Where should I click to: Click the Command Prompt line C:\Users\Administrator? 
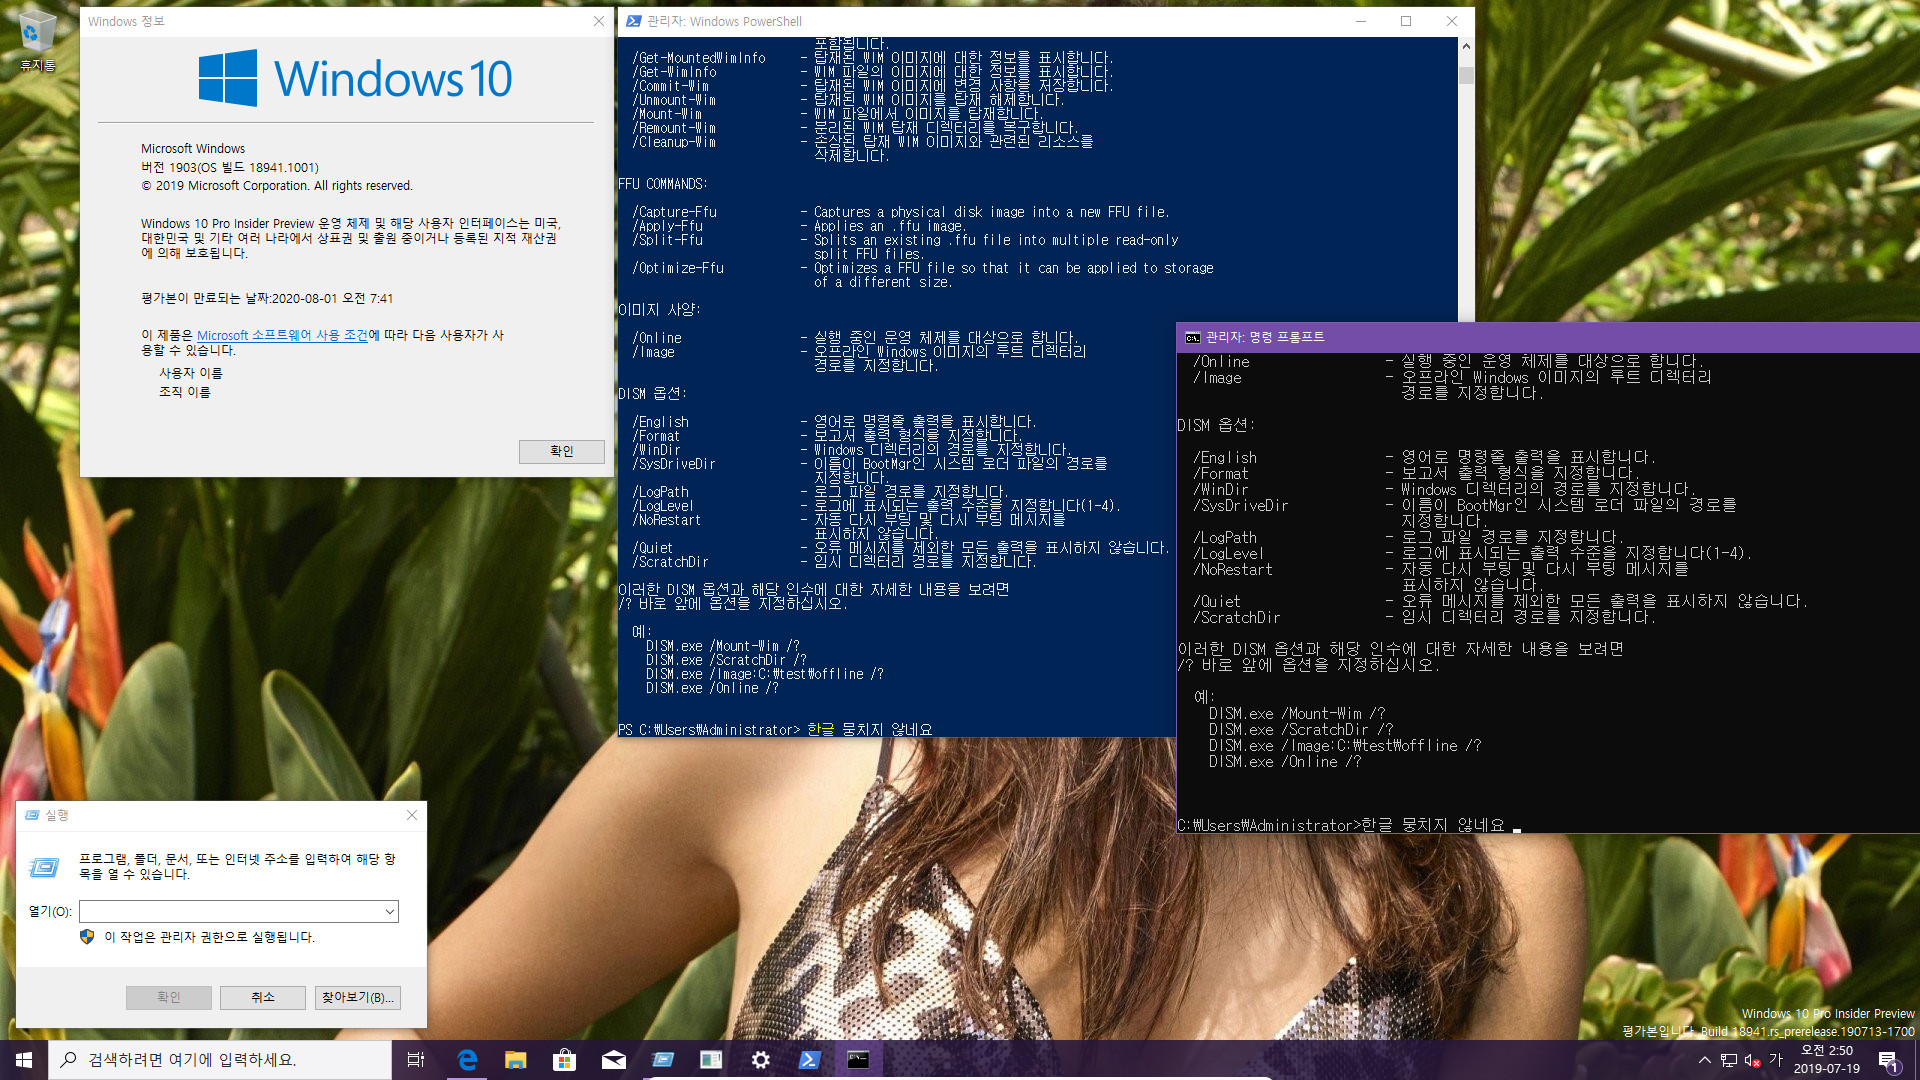coord(1269,826)
